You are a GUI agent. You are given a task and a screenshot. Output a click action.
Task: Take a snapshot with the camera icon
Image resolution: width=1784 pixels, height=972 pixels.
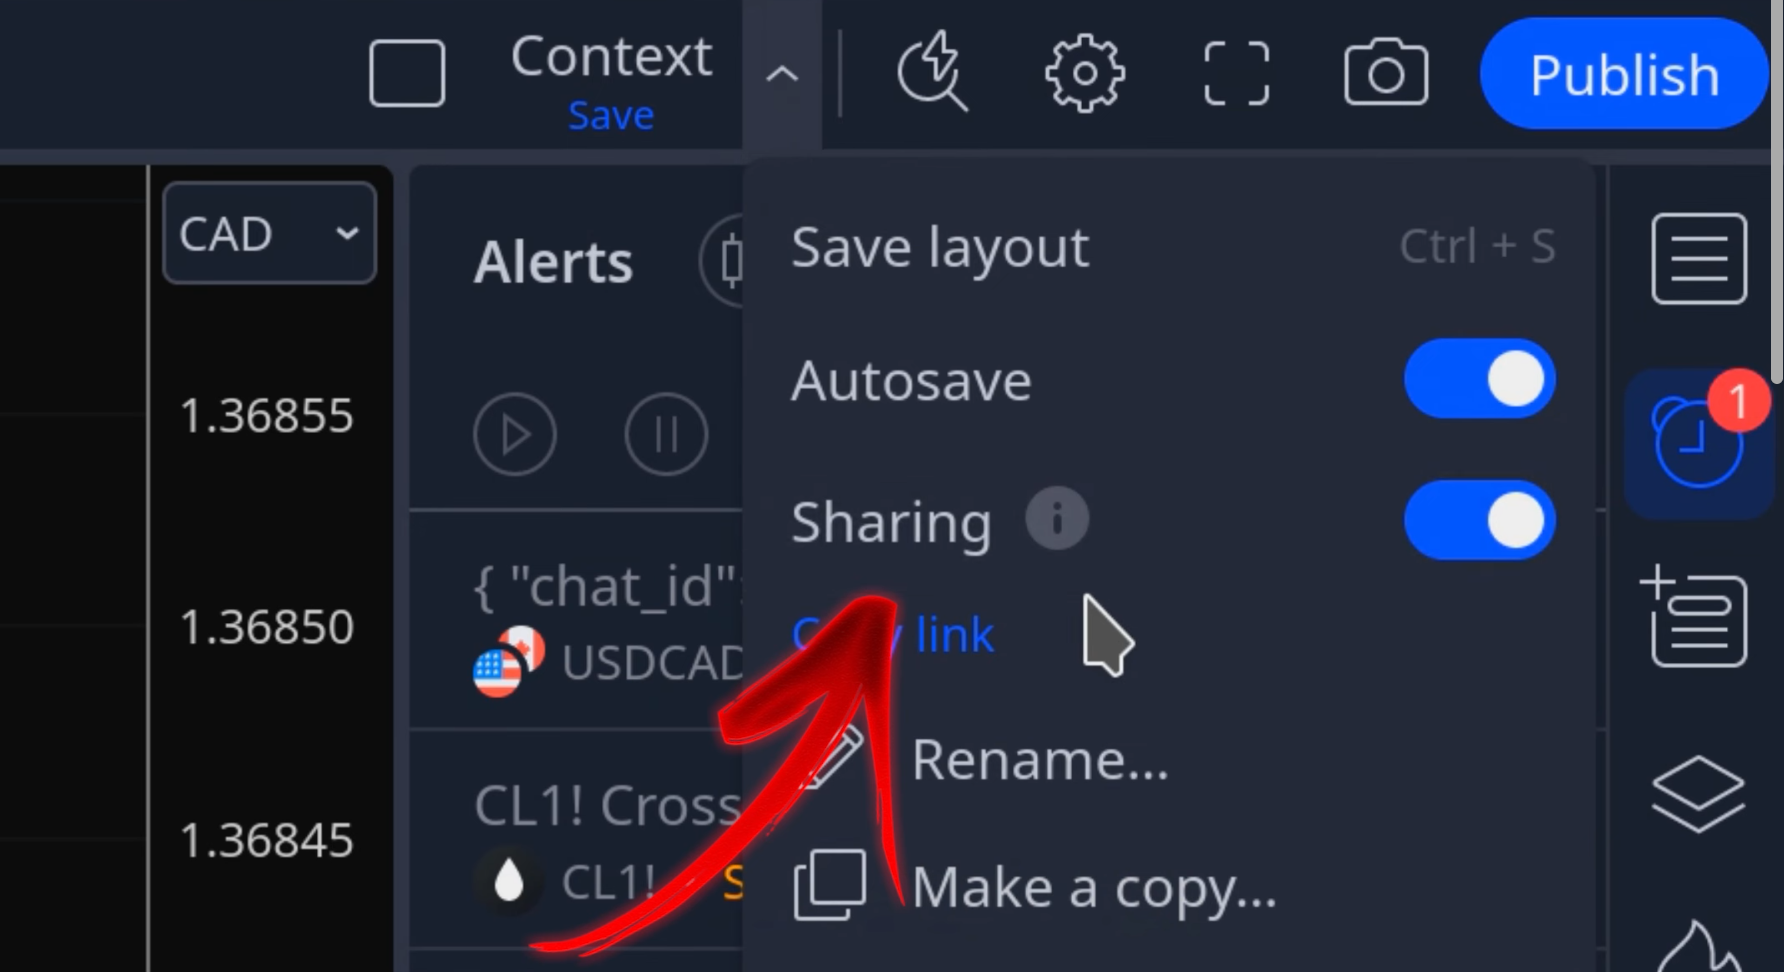1386,73
